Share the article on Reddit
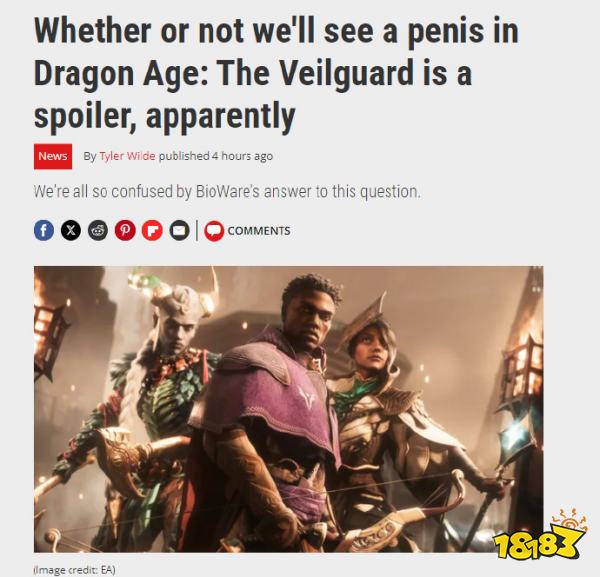 click(98, 230)
